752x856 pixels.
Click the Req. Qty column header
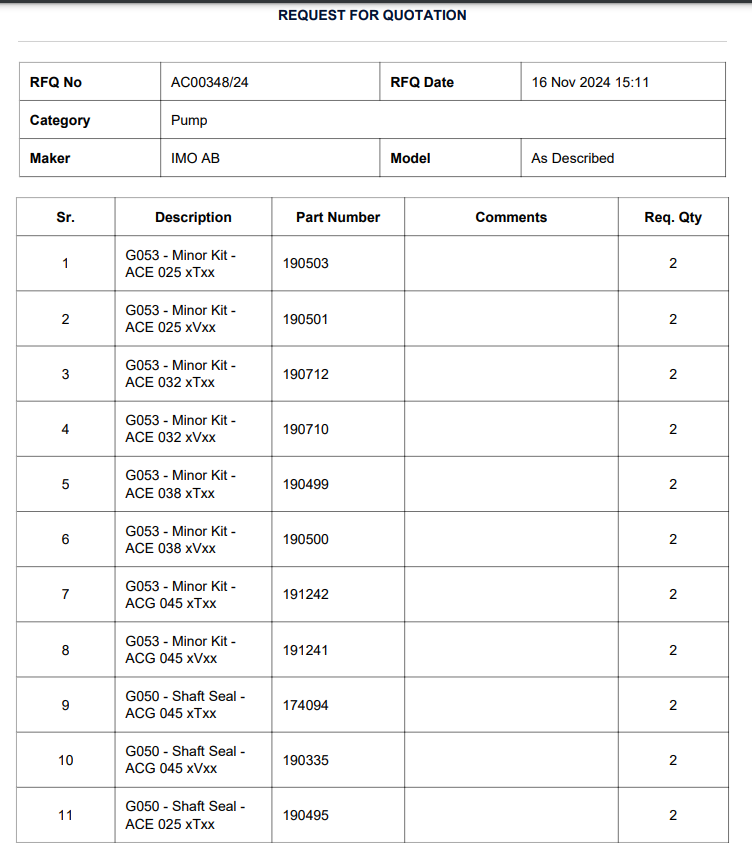673,217
